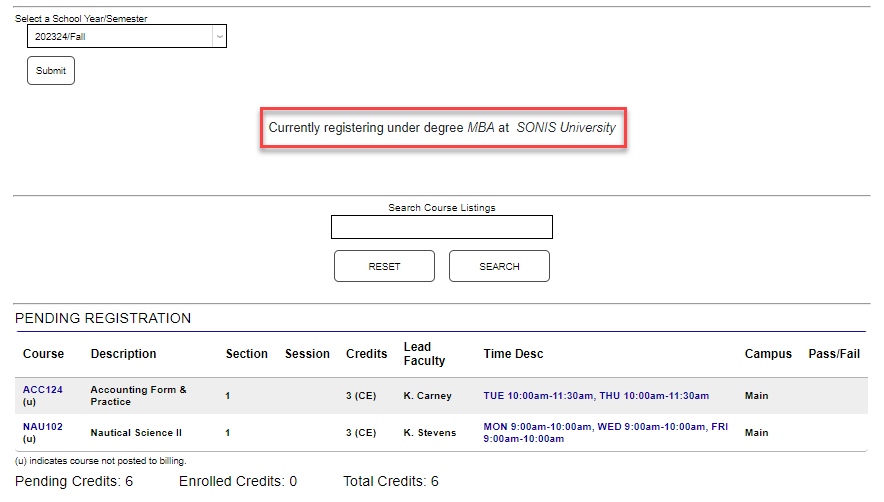Image resolution: width=884 pixels, height=502 pixels.
Task: Click the Course column header
Action: [x=43, y=354]
